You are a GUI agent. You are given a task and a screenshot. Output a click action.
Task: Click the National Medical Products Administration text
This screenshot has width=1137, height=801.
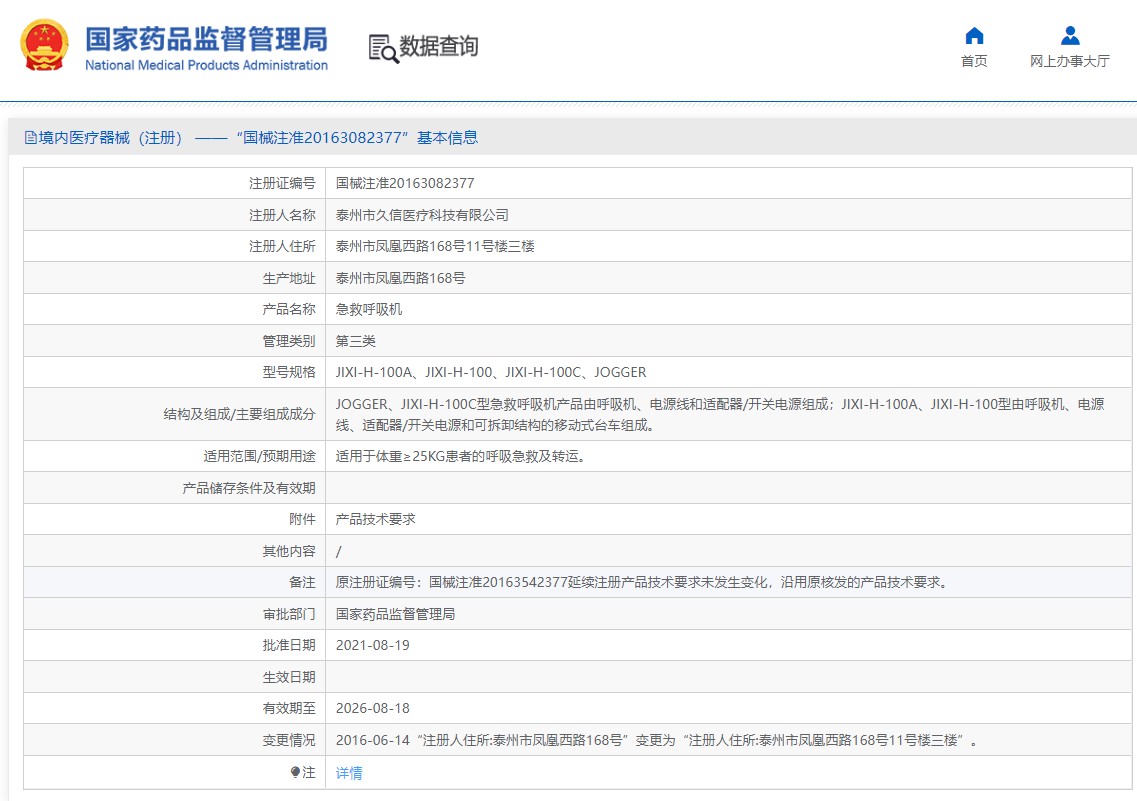click(206, 66)
